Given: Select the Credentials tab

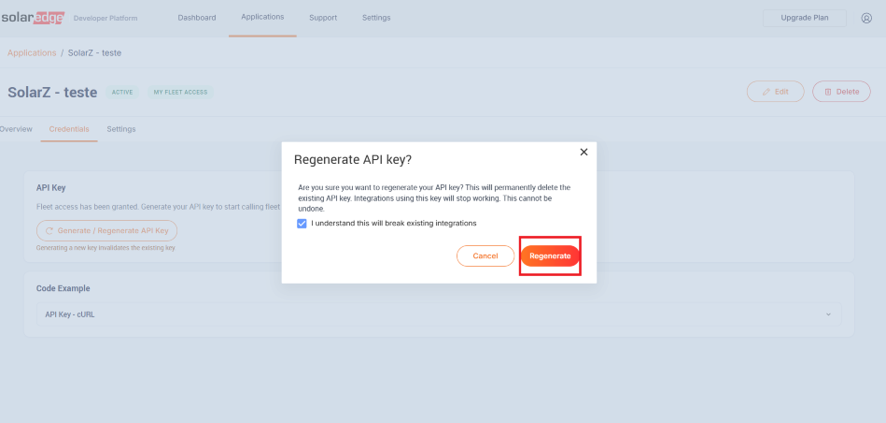Looking at the screenshot, I should click(x=69, y=129).
